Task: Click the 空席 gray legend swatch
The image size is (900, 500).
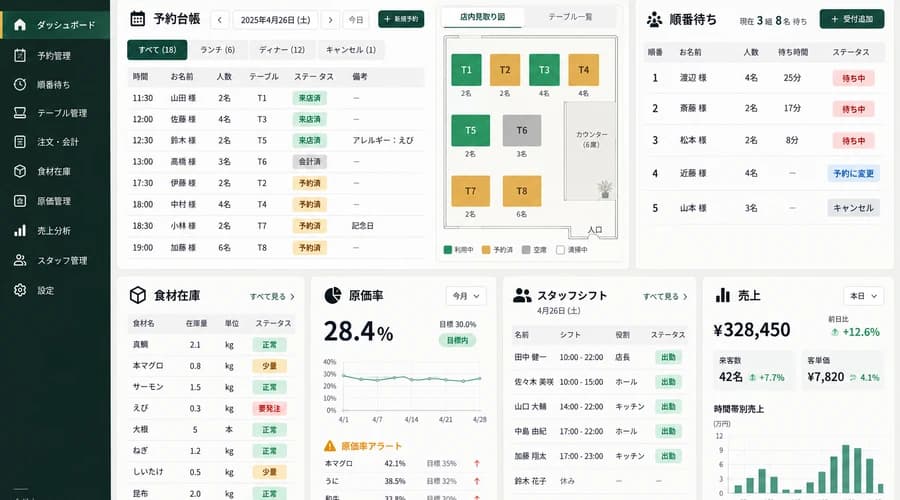Action: tap(526, 250)
